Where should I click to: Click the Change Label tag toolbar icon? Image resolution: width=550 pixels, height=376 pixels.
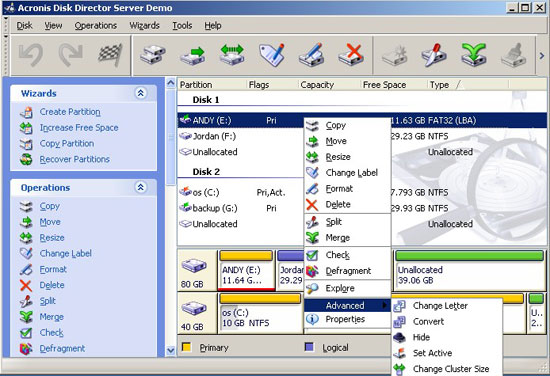[x=272, y=55]
